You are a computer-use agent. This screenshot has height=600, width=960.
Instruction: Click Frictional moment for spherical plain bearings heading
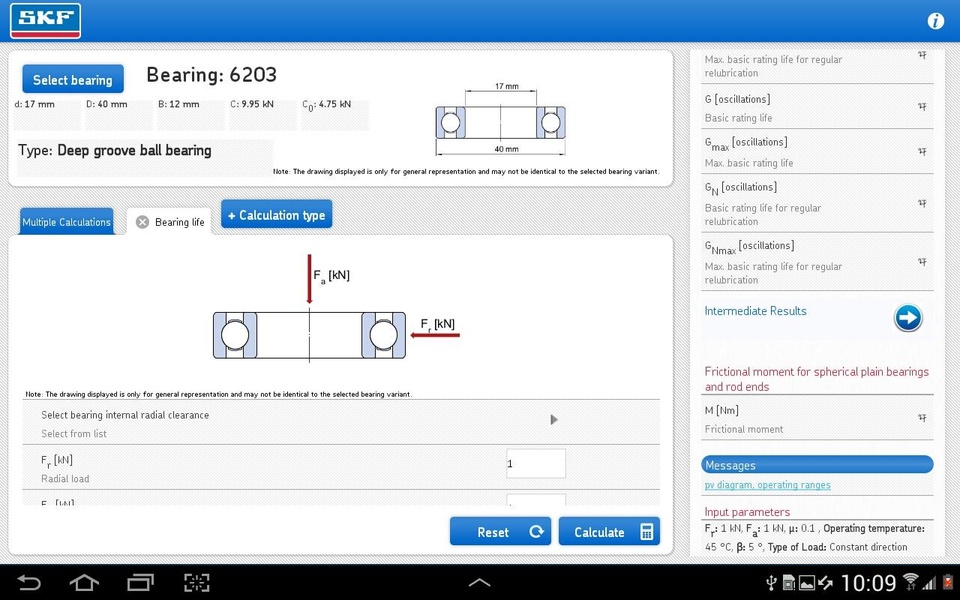coord(817,379)
